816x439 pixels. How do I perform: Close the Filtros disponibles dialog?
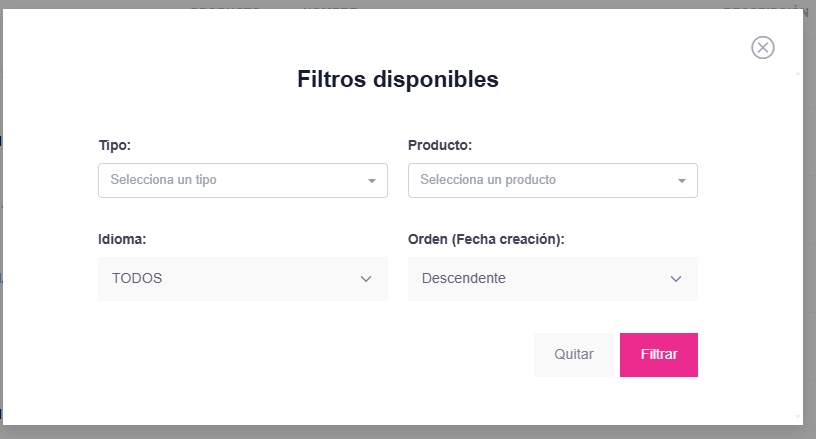pyautogui.click(x=763, y=47)
